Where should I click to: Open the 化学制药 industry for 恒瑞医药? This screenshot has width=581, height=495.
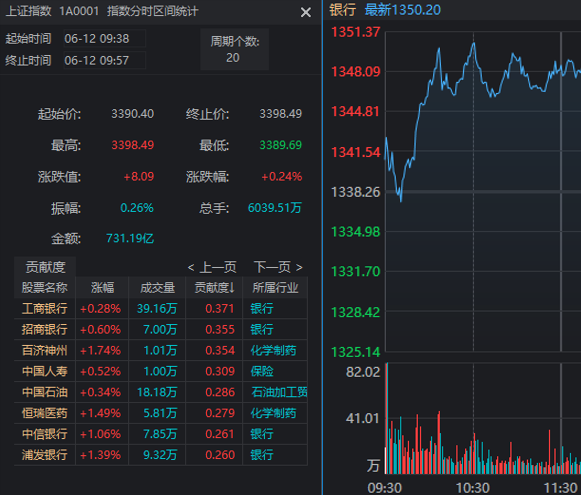tap(273, 413)
